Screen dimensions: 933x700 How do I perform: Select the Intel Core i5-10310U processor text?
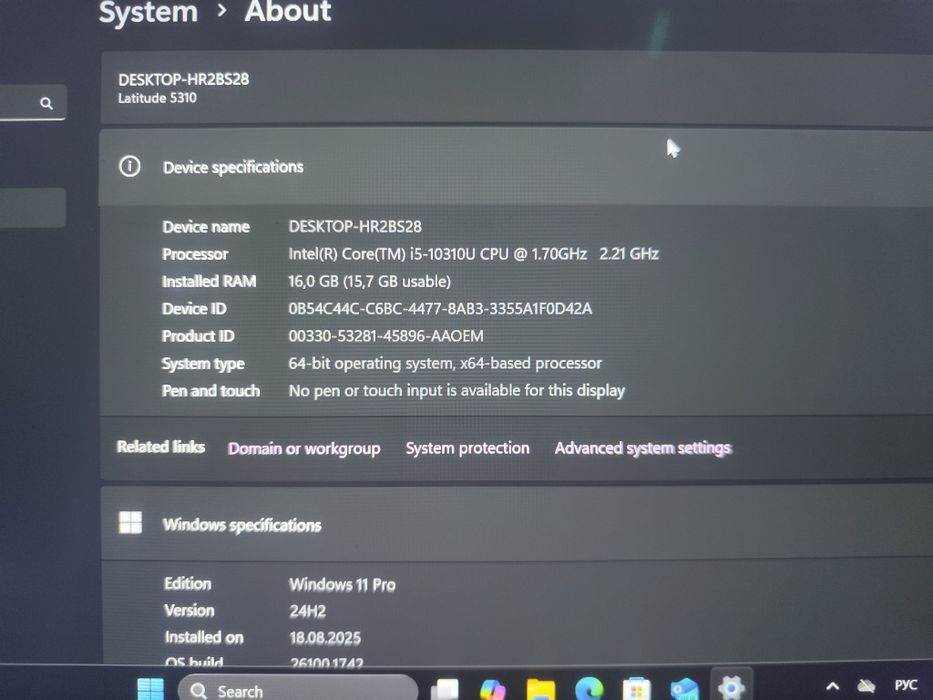[x=474, y=254]
